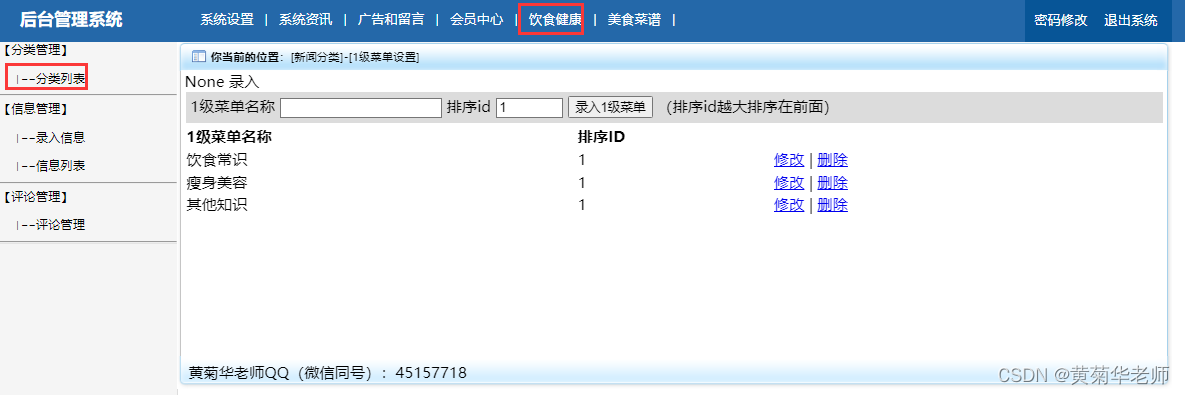
Task: Open the 系统设置 menu
Action: pos(227,20)
